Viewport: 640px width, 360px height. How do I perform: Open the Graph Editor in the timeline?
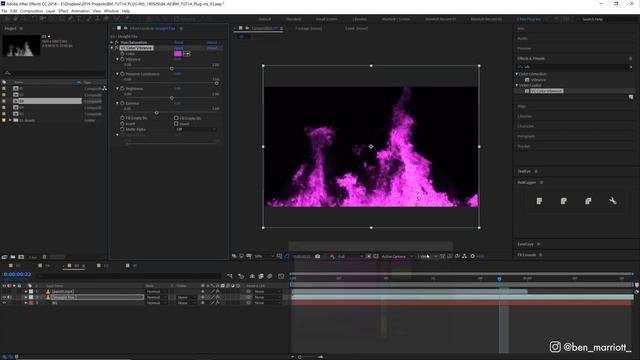(x=281, y=276)
